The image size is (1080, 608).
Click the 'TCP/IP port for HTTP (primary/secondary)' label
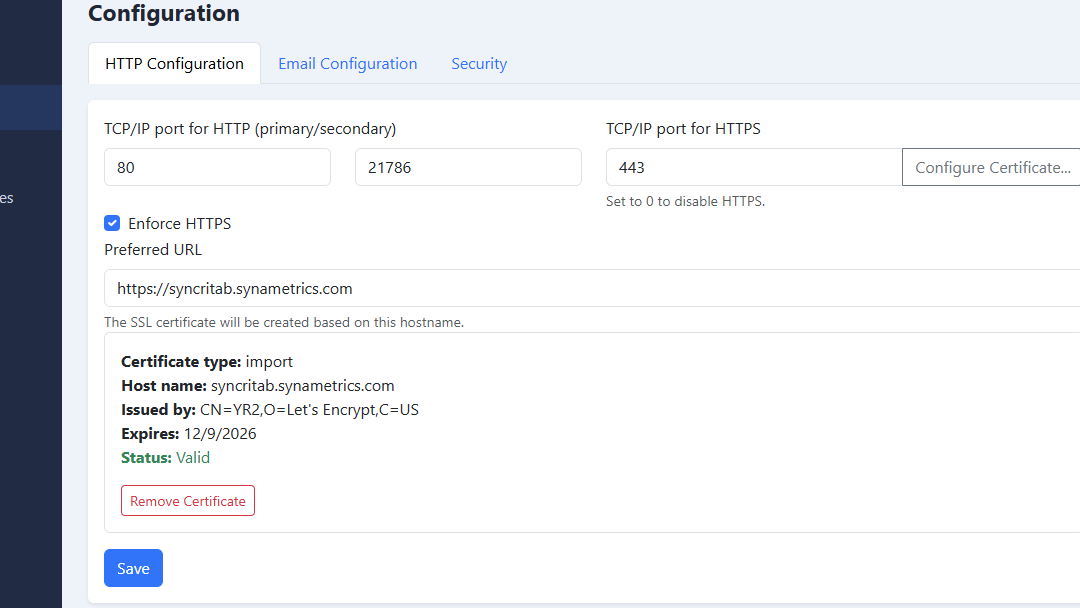click(x=250, y=129)
